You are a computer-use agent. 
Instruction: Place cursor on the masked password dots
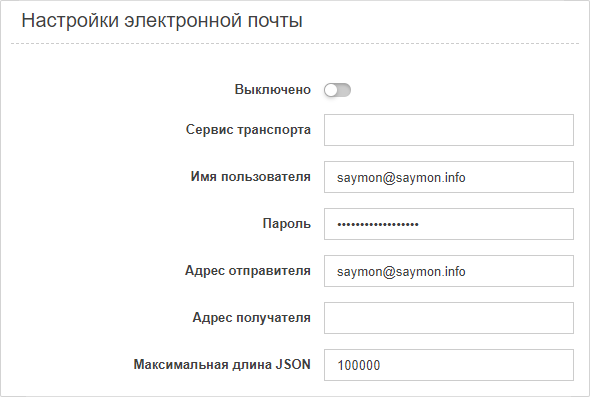(378, 225)
